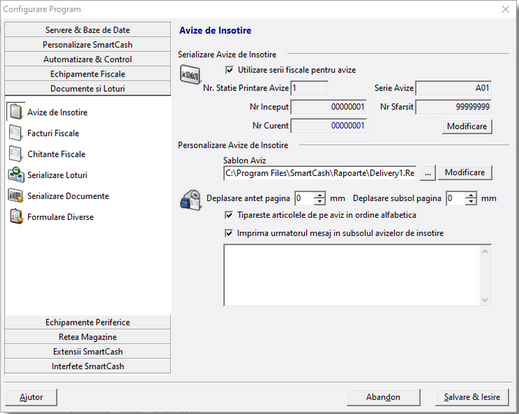Expand Automatizare & Control section

tap(88, 59)
